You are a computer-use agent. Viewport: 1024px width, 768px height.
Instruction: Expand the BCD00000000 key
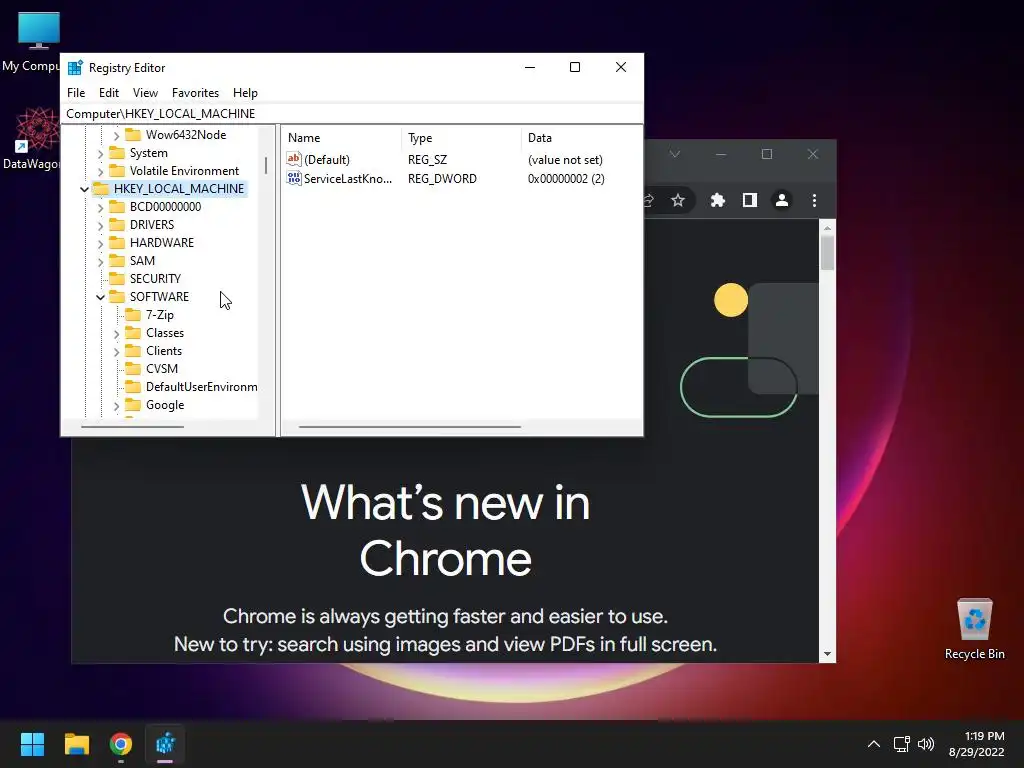pyautogui.click(x=100, y=208)
